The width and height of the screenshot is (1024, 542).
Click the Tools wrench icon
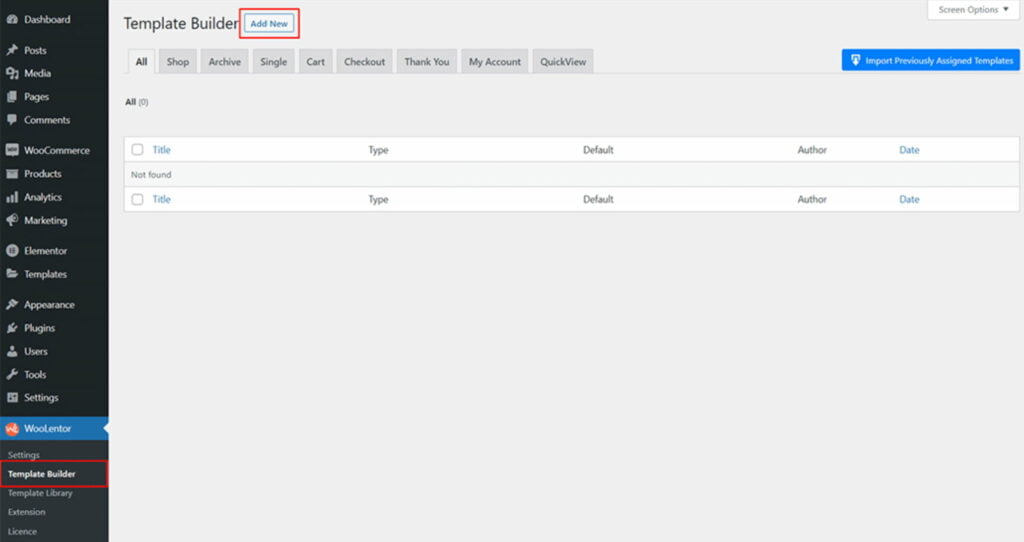coord(12,374)
